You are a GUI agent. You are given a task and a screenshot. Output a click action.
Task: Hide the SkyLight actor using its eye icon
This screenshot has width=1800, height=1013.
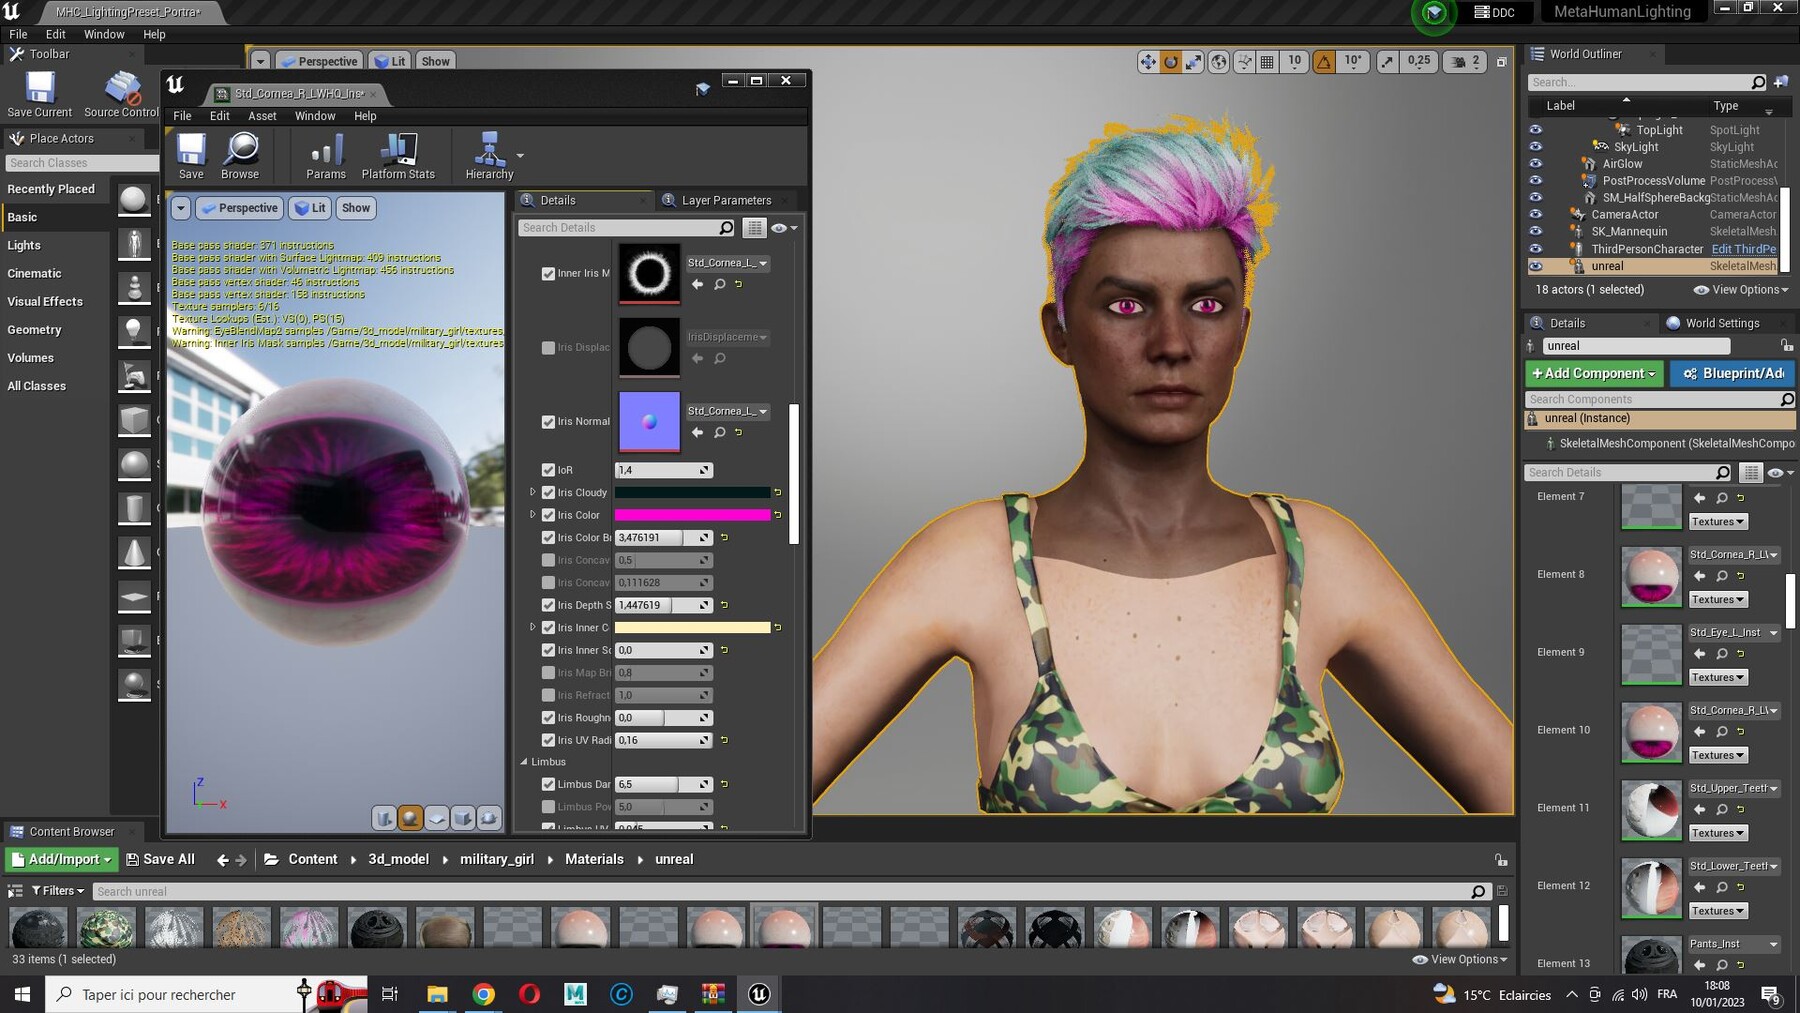(x=1536, y=147)
